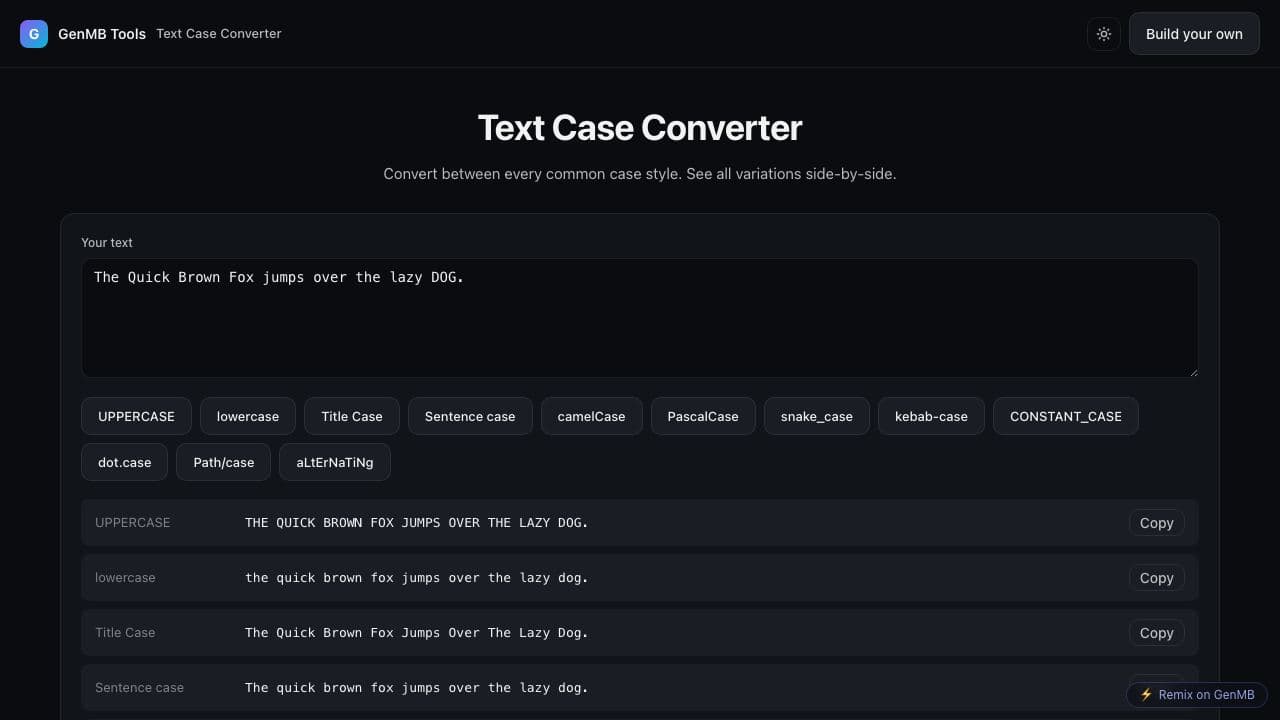1280x720 pixels.
Task: Select the Title Case button
Action: pyautogui.click(x=352, y=416)
